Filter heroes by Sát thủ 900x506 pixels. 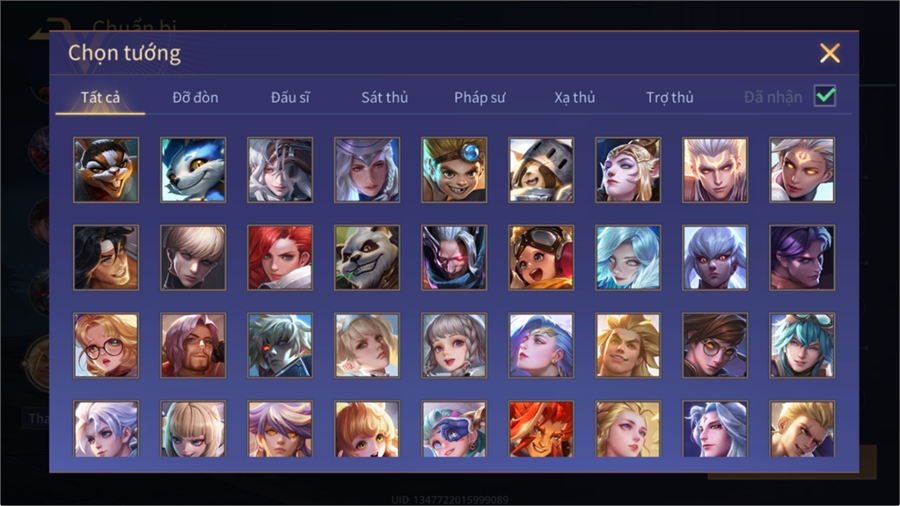(x=385, y=98)
